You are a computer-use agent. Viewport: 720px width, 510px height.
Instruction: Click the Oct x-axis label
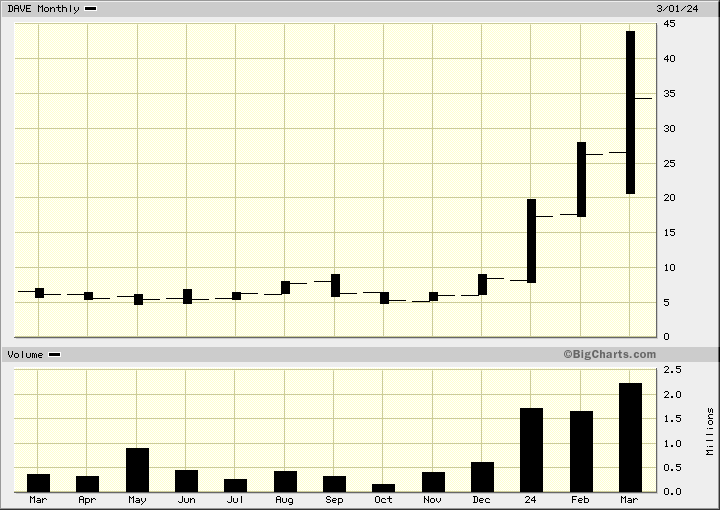click(x=383, y=499)
